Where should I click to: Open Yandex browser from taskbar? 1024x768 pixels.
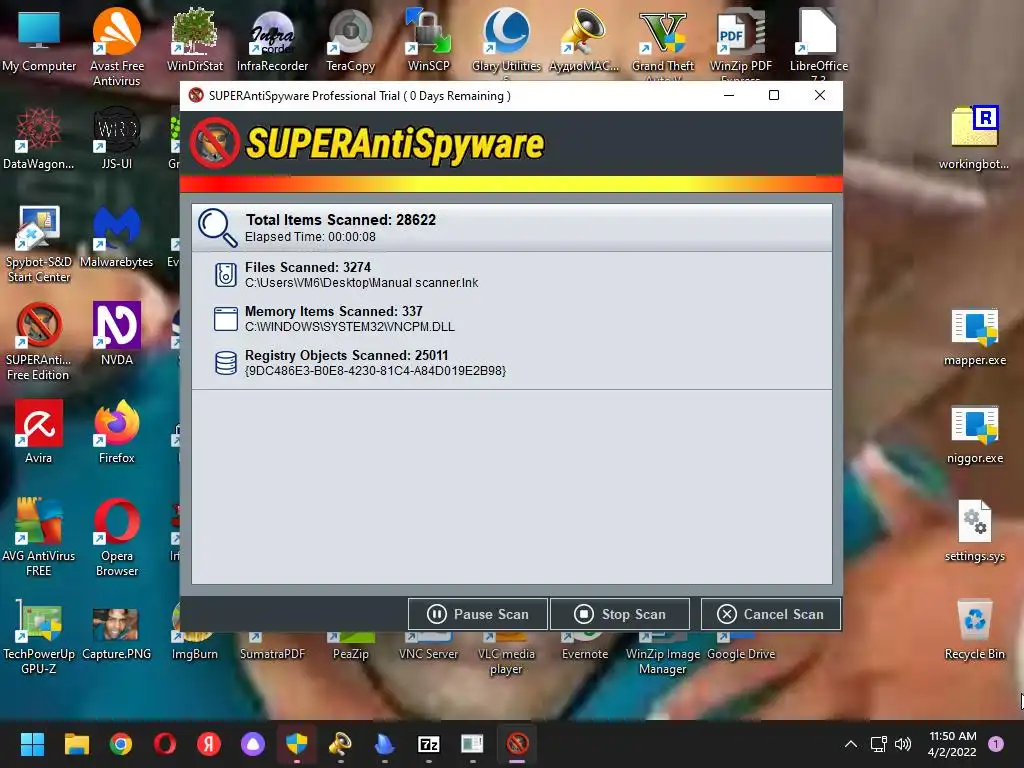pos(209,744)
